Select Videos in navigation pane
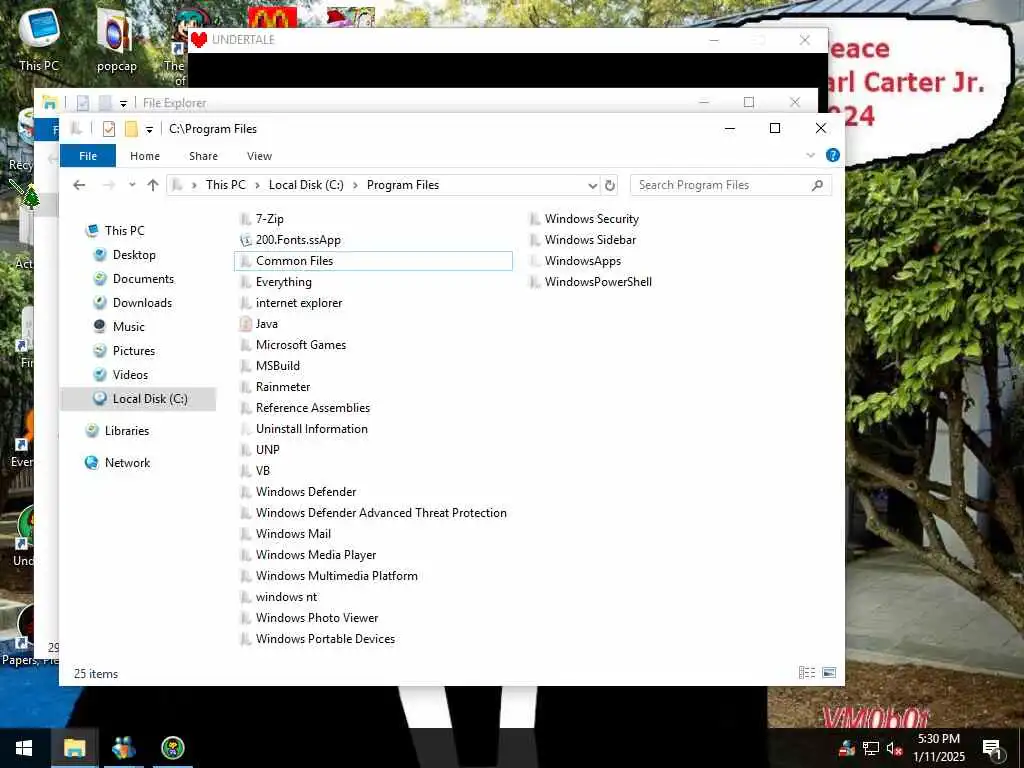1024x768 pixels. [x=130, y=375]
